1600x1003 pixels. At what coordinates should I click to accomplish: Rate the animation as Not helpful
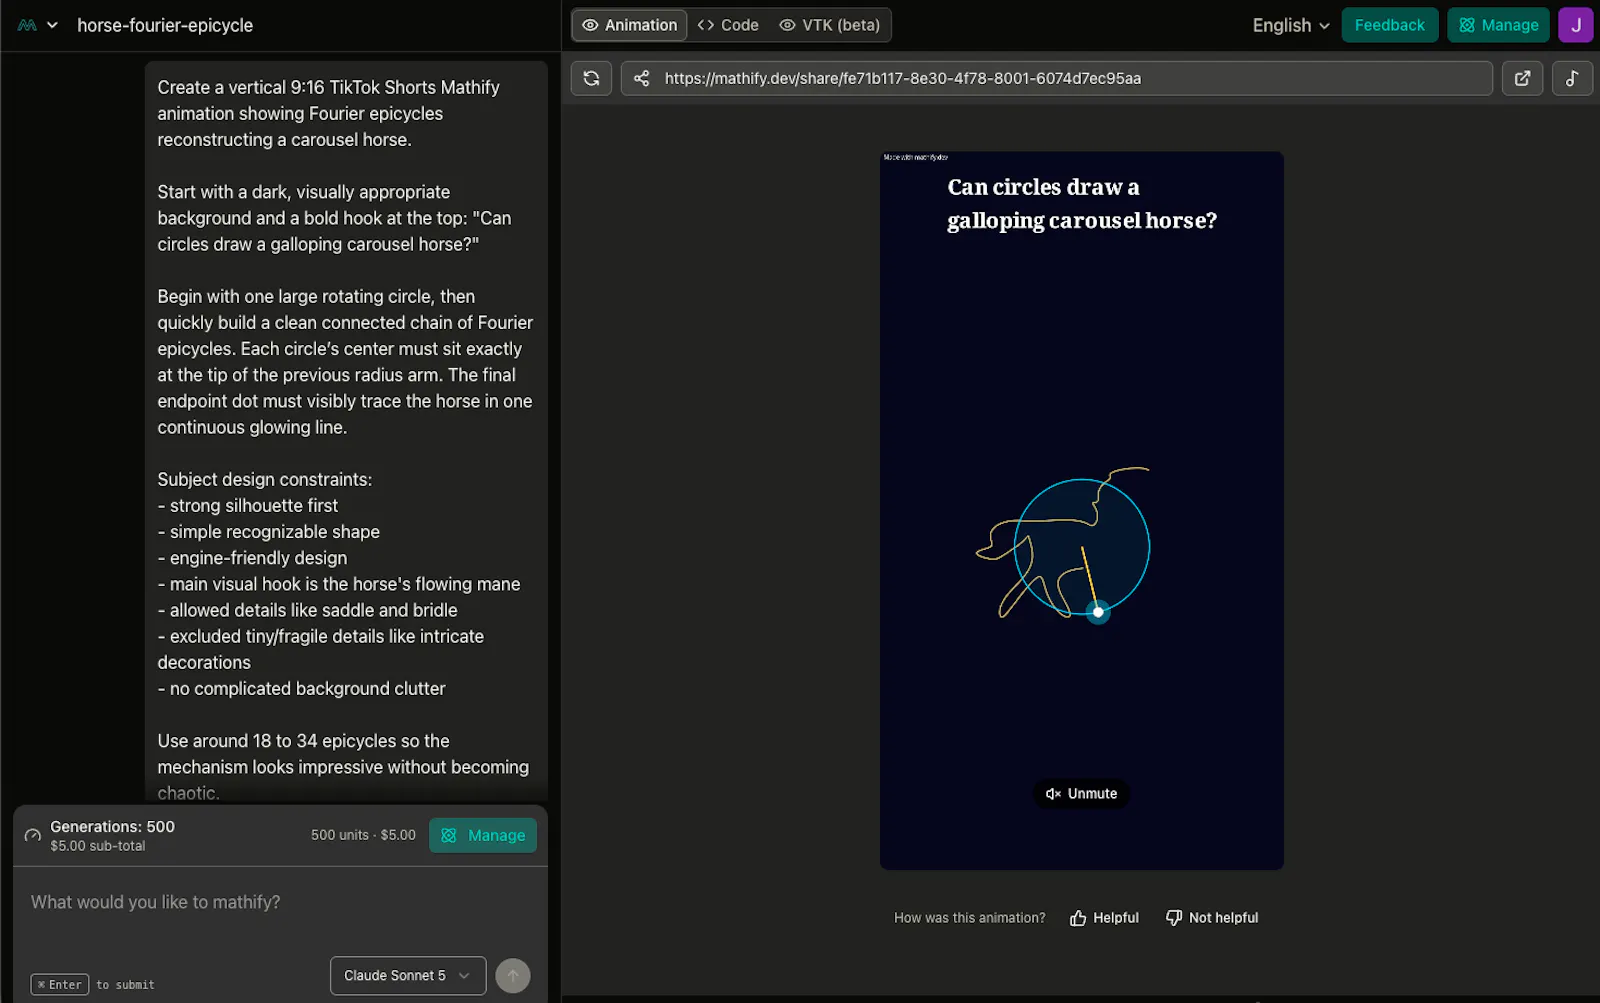pos(1212,918)
